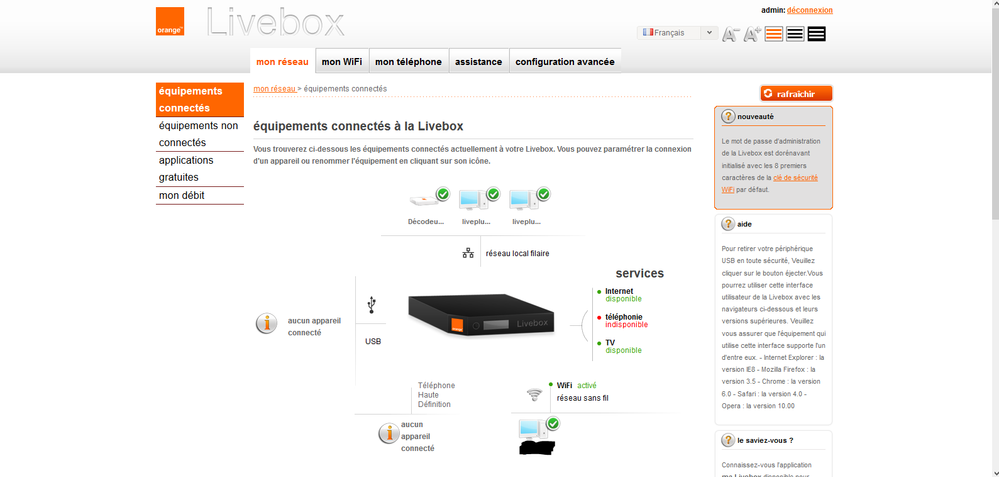
Task: Open the Français language dropdown
Action: pyautogui.click(x=677, y=32)
